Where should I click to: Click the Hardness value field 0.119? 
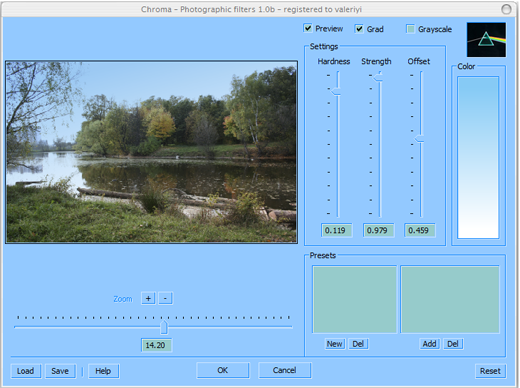[x=336, y=230]
